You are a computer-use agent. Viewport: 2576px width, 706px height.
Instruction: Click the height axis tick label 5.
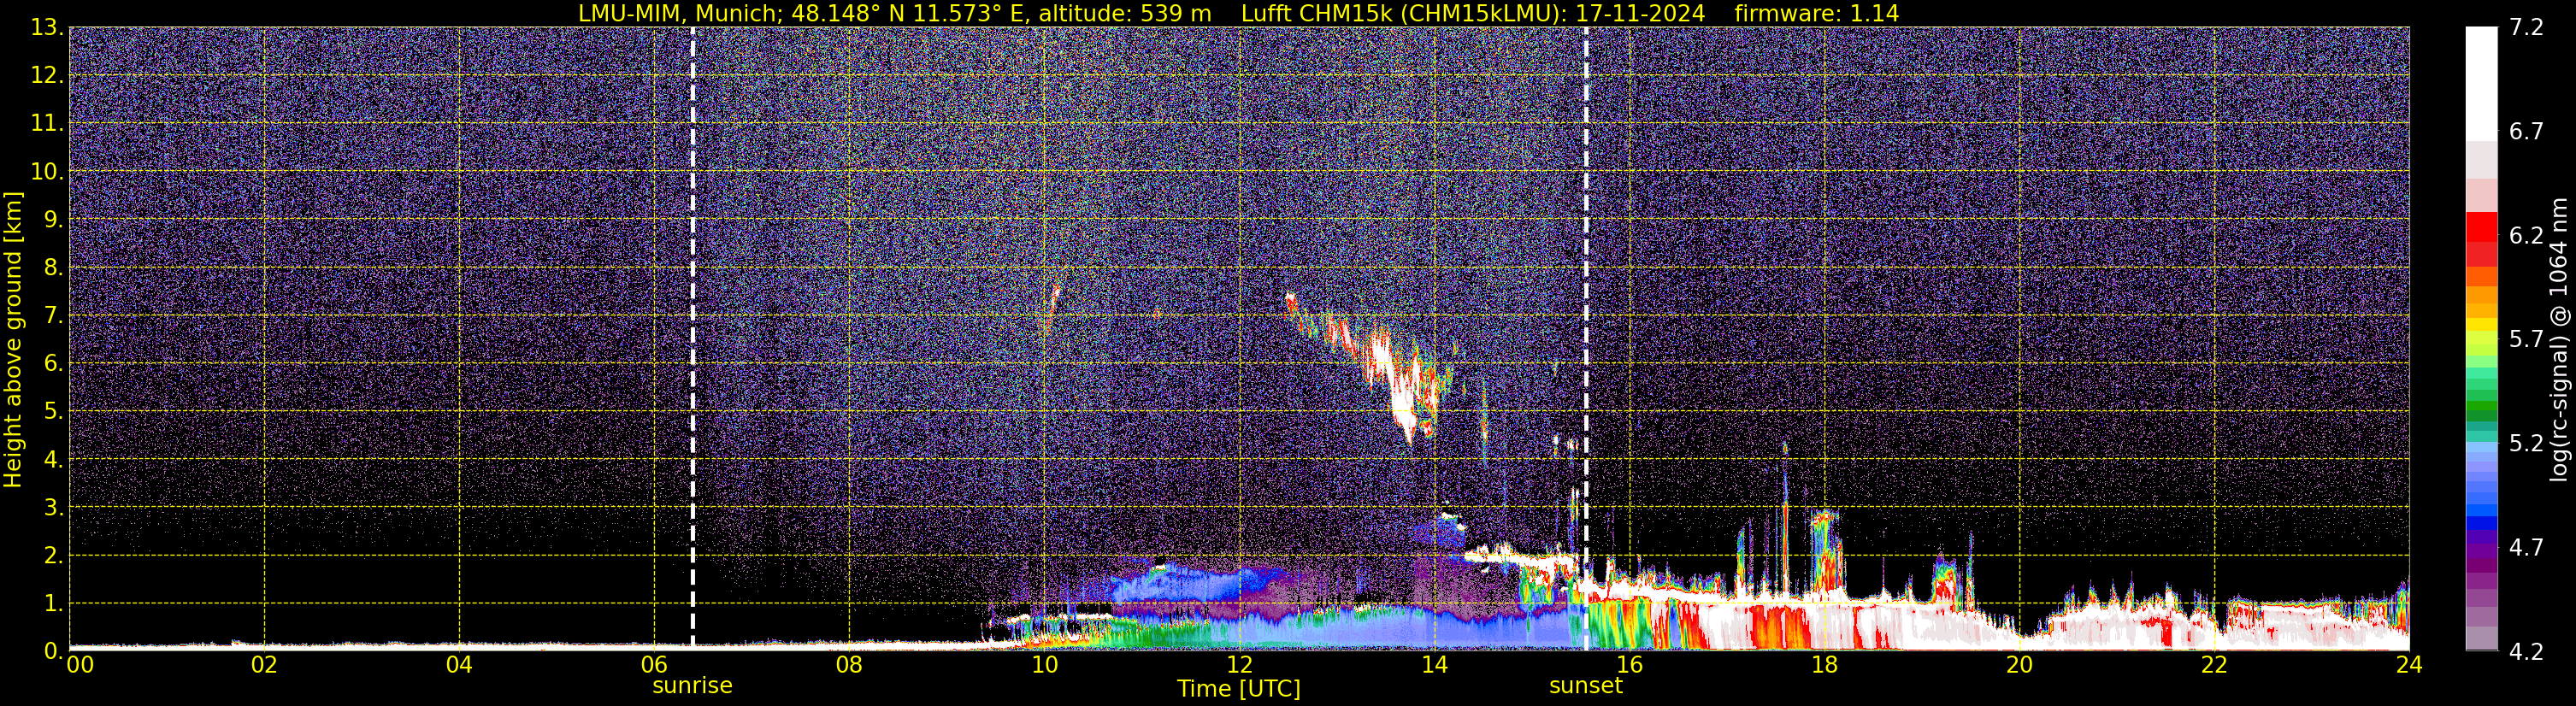(53, 411)
